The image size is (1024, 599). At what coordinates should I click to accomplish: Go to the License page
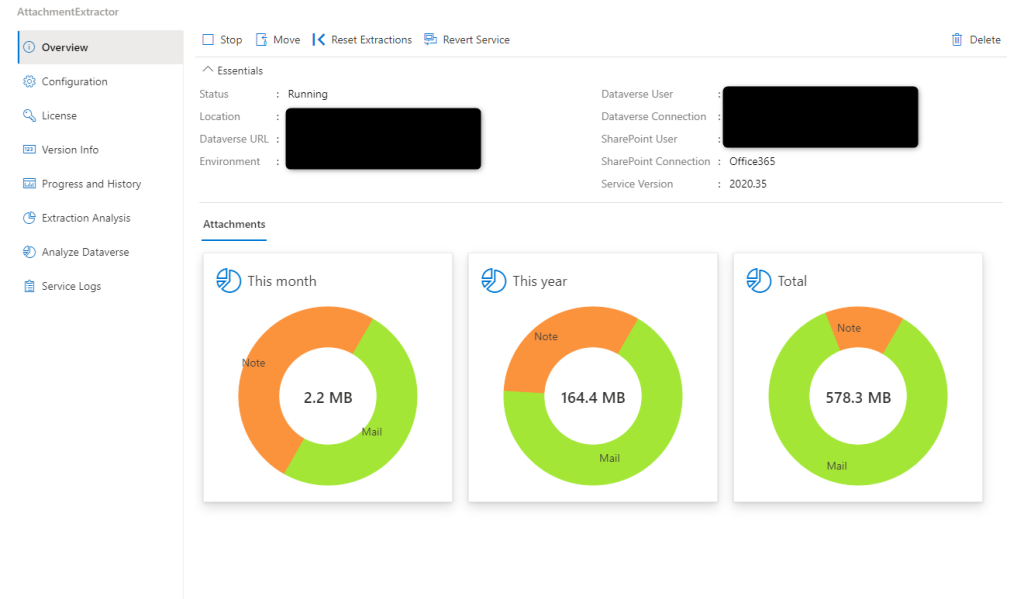(101, 116)
